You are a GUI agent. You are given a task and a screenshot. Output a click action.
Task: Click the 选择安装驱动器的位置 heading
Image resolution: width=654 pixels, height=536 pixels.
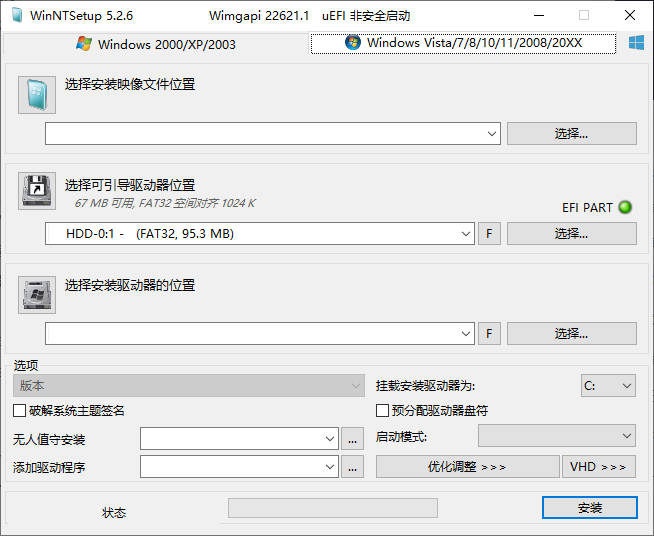pyautogui.click(x=130, y=285)
